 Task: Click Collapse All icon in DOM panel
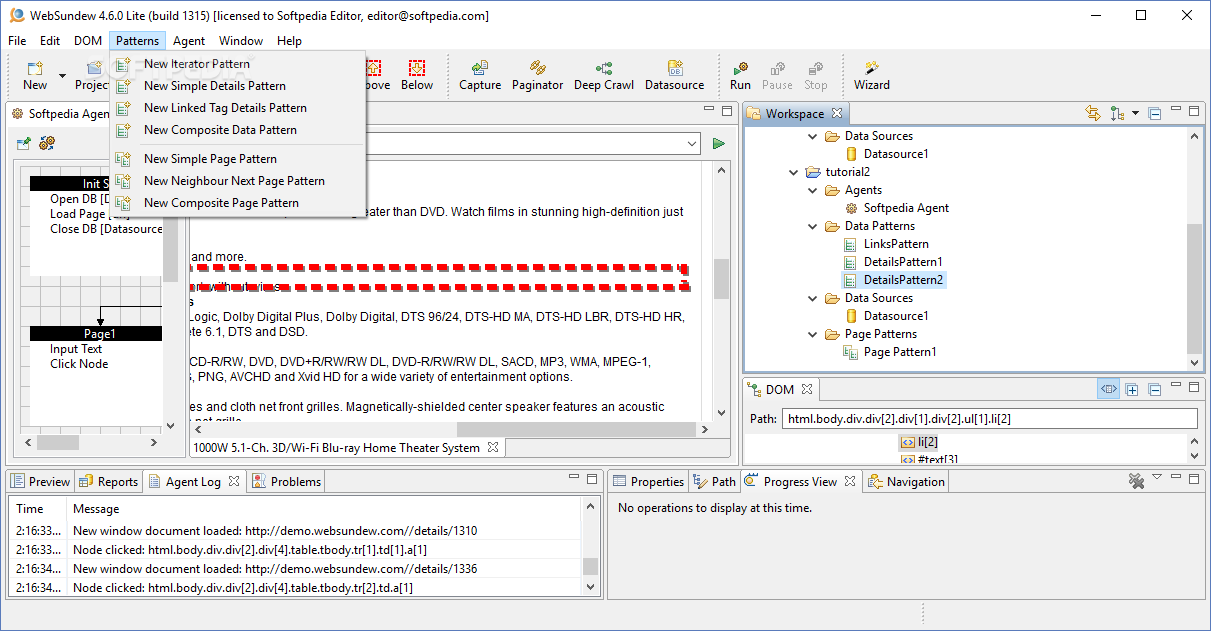[x=1154, y=389]
